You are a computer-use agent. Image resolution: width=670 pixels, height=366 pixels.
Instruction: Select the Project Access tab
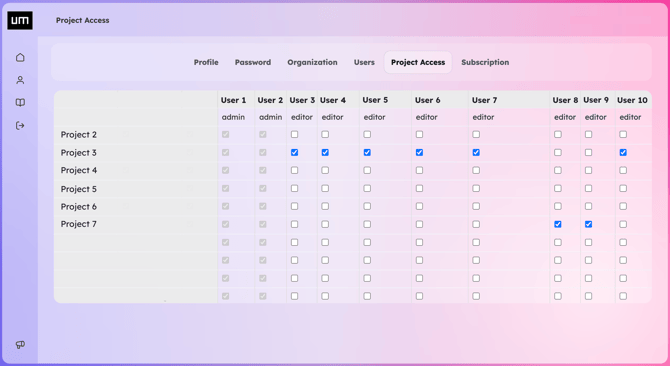[x=418, y=62]
